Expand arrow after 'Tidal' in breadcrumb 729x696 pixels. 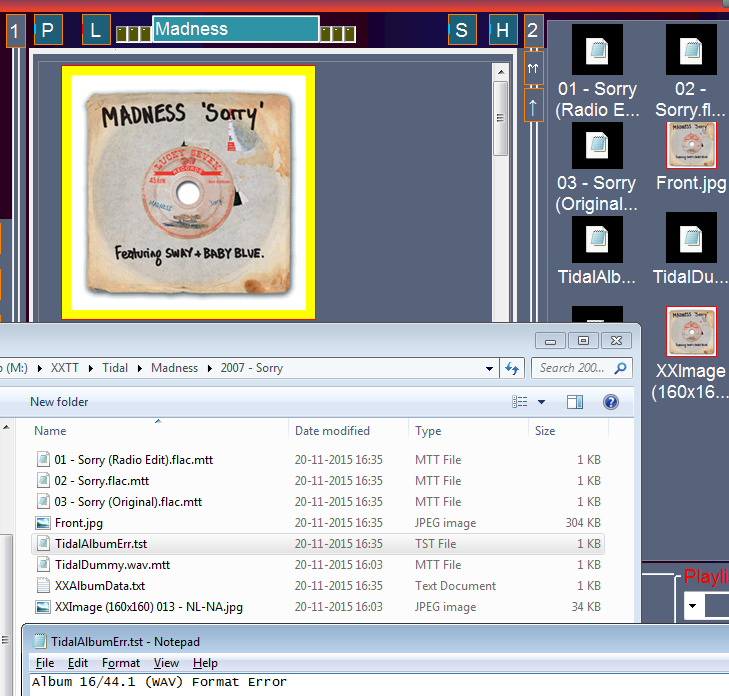(139, 368)
